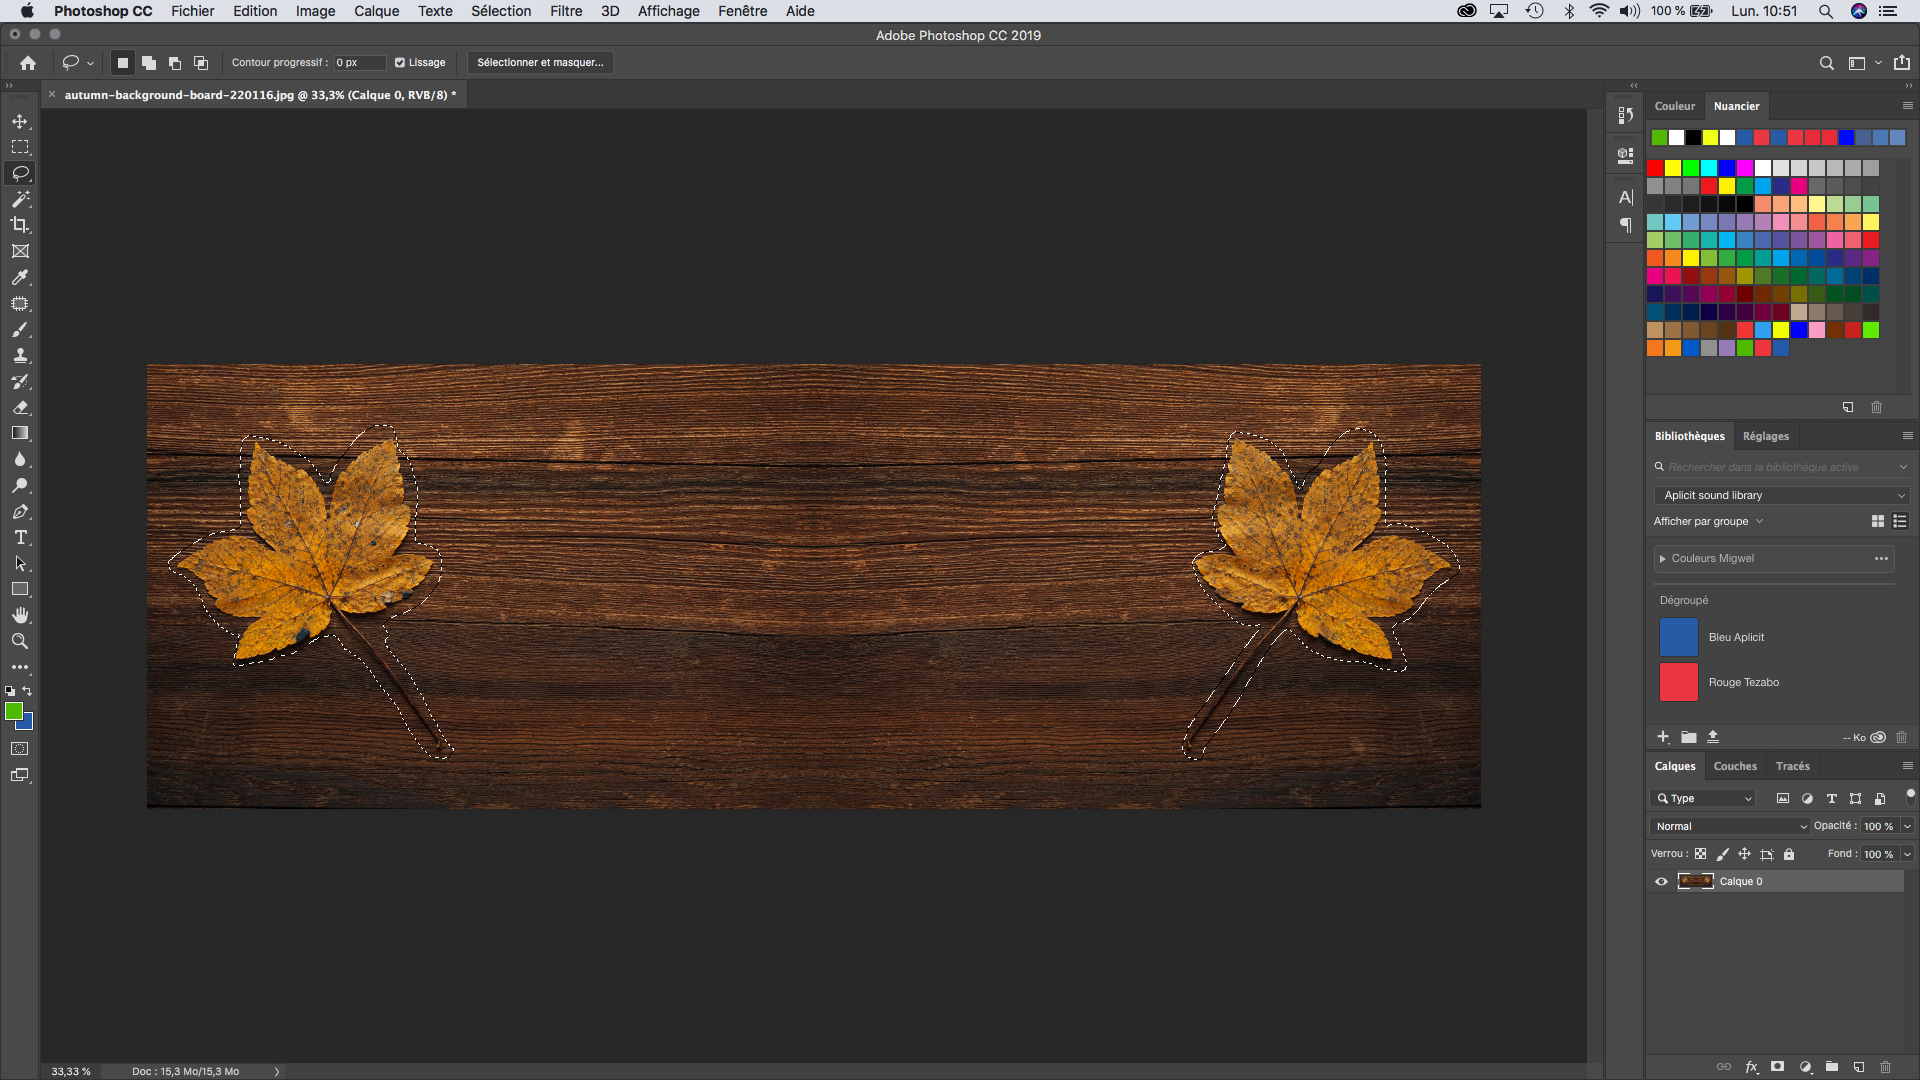
Task: Select the Type tool
Action: 20,538
